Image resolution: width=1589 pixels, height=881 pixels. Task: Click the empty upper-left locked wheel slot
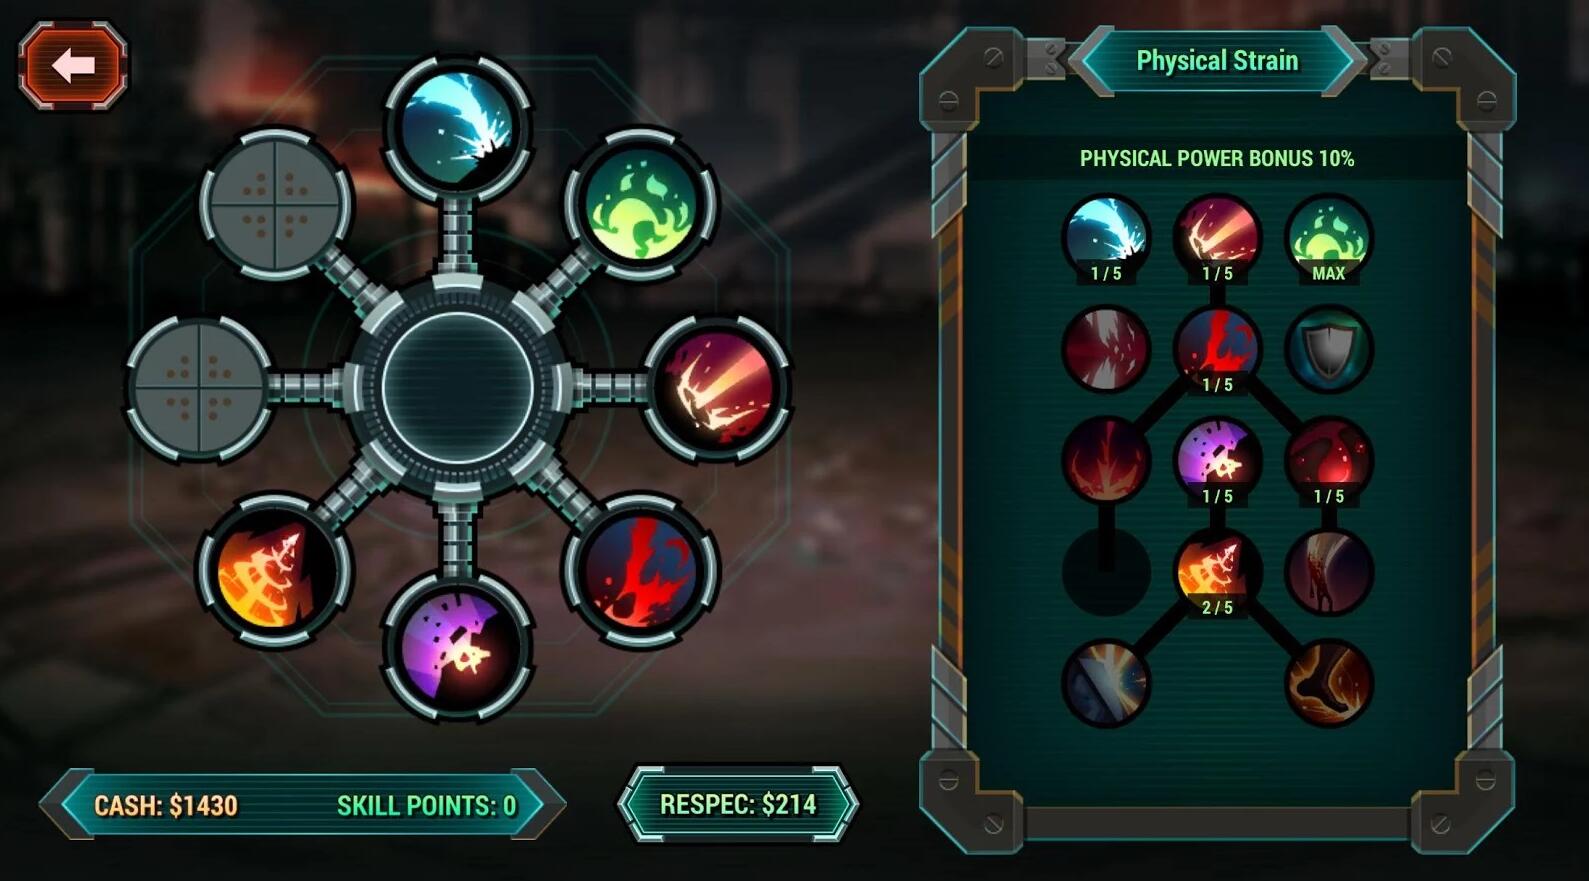(x=275, y=203)
